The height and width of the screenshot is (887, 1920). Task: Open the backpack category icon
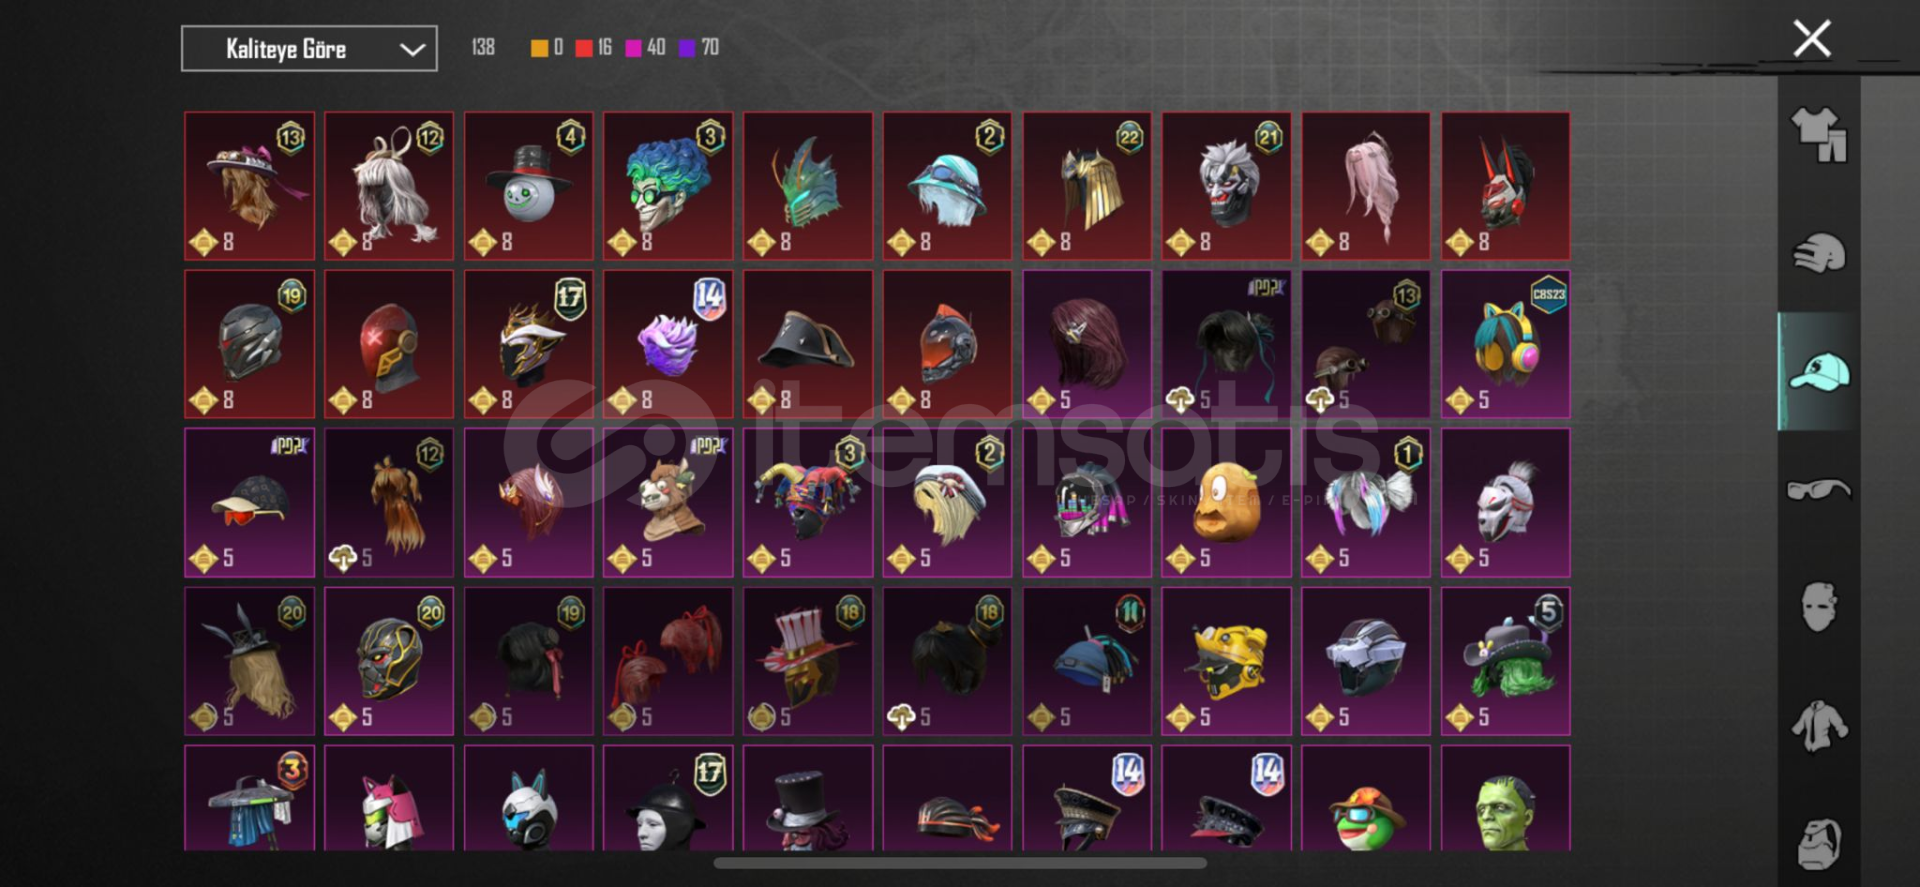[x=1818, y=845]
